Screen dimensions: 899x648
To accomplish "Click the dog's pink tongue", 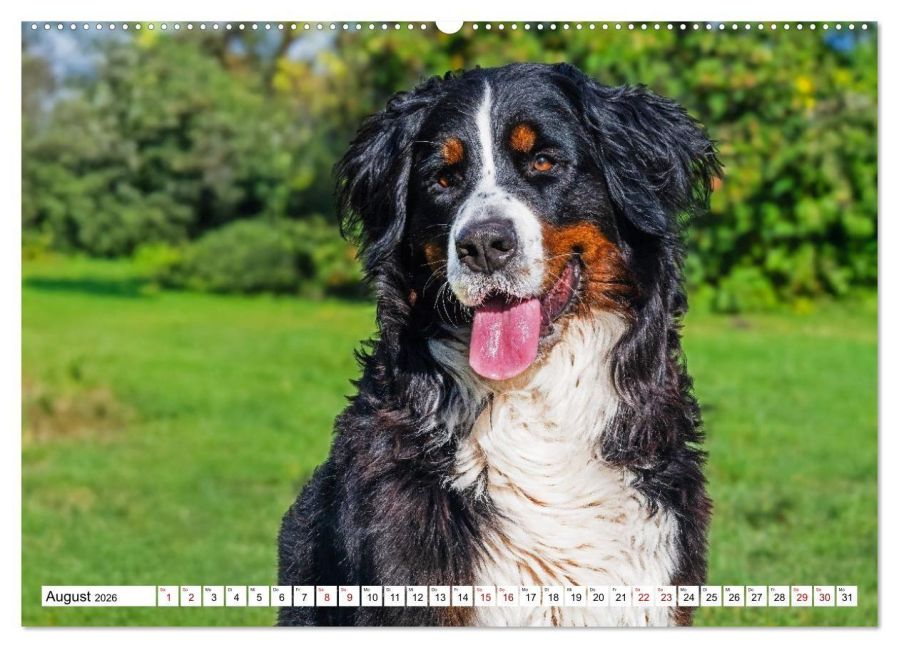I will click(x=505, y=338).
